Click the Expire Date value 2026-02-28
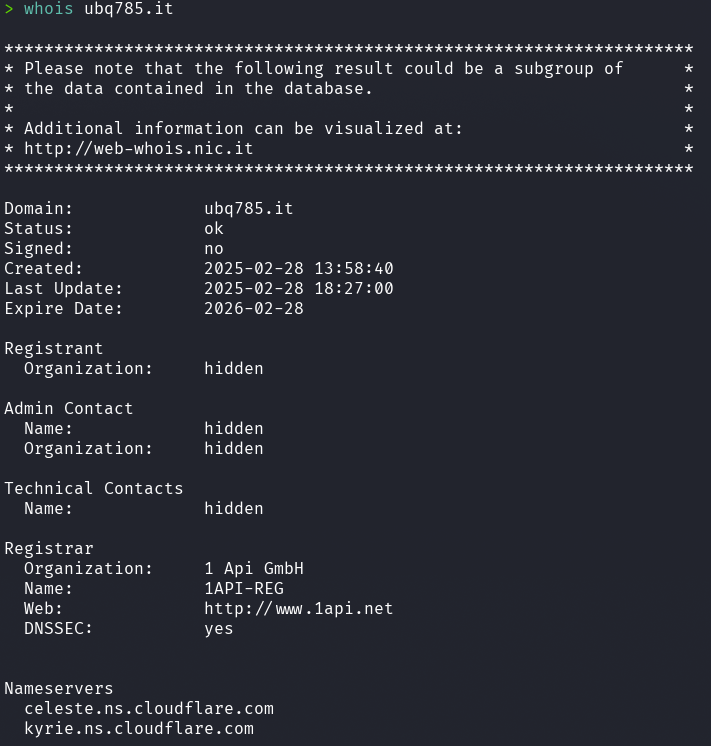This screenshot has width=711, height=746. [253, 308]
